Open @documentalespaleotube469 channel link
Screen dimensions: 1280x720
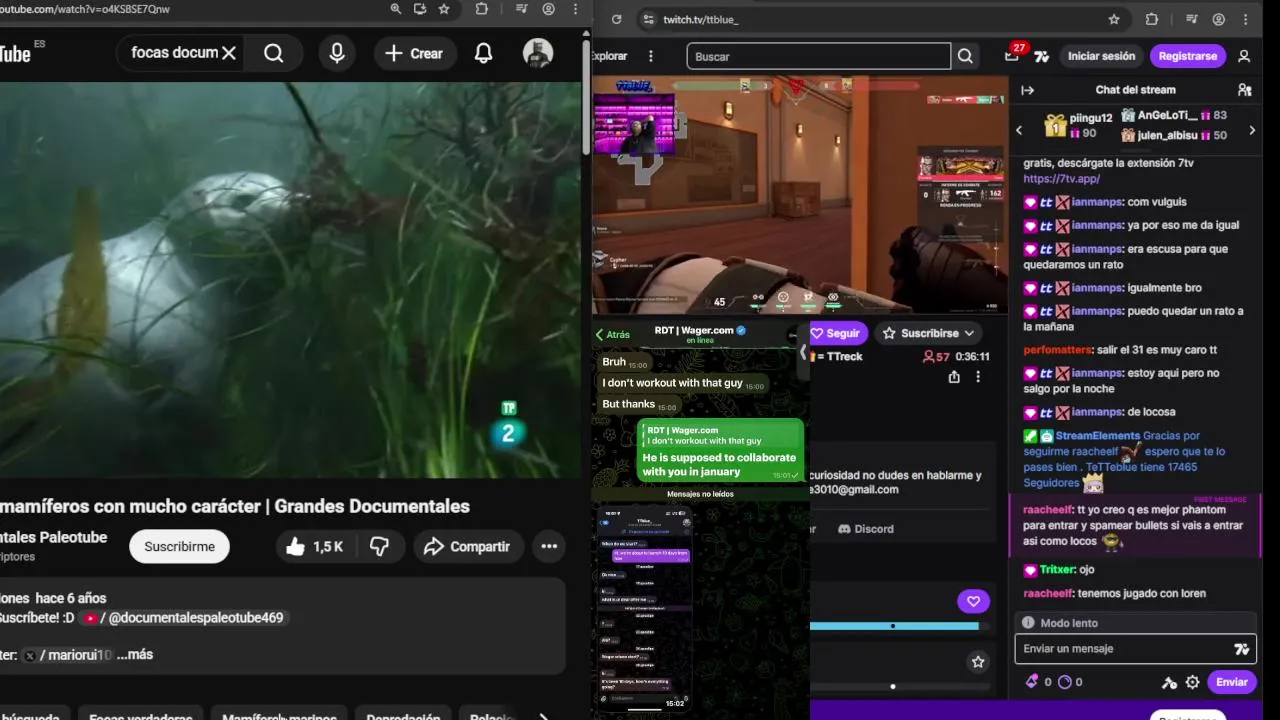coord(185,618)
